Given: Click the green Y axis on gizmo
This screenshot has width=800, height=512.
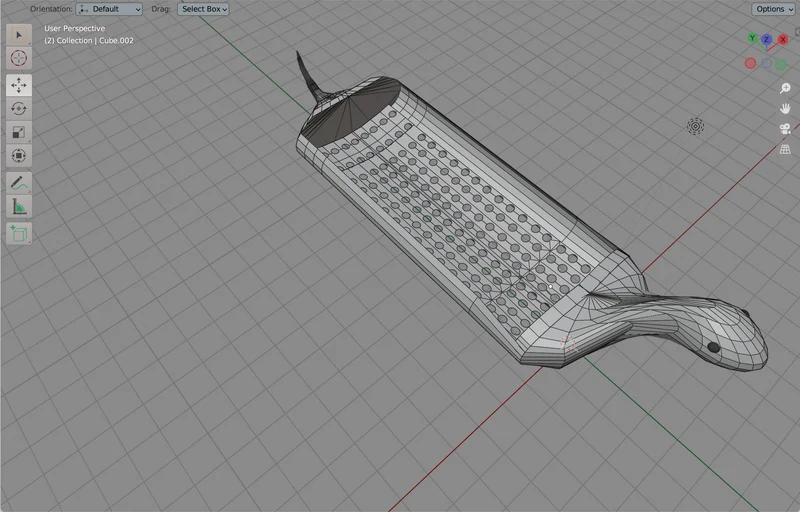Looking at the screenshot, I should point(752,38).
